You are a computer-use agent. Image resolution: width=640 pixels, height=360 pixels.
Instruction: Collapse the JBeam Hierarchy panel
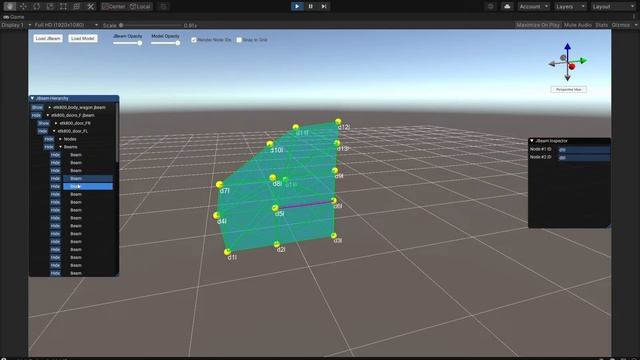point(32,98)
